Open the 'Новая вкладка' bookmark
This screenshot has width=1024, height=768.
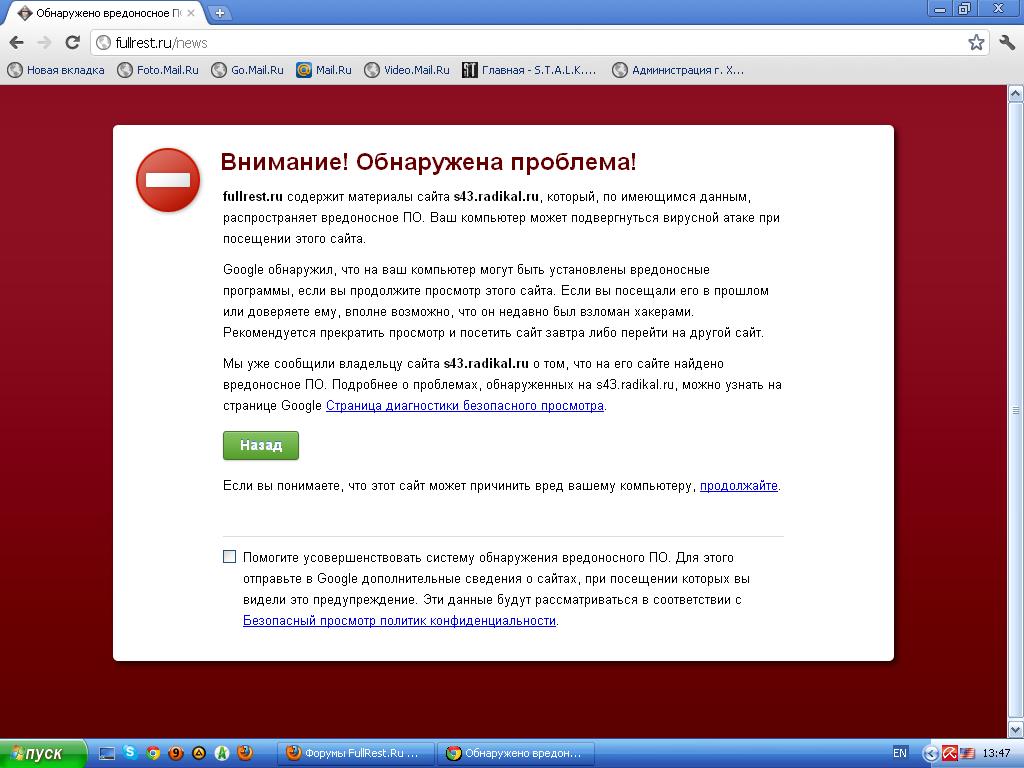56,70
